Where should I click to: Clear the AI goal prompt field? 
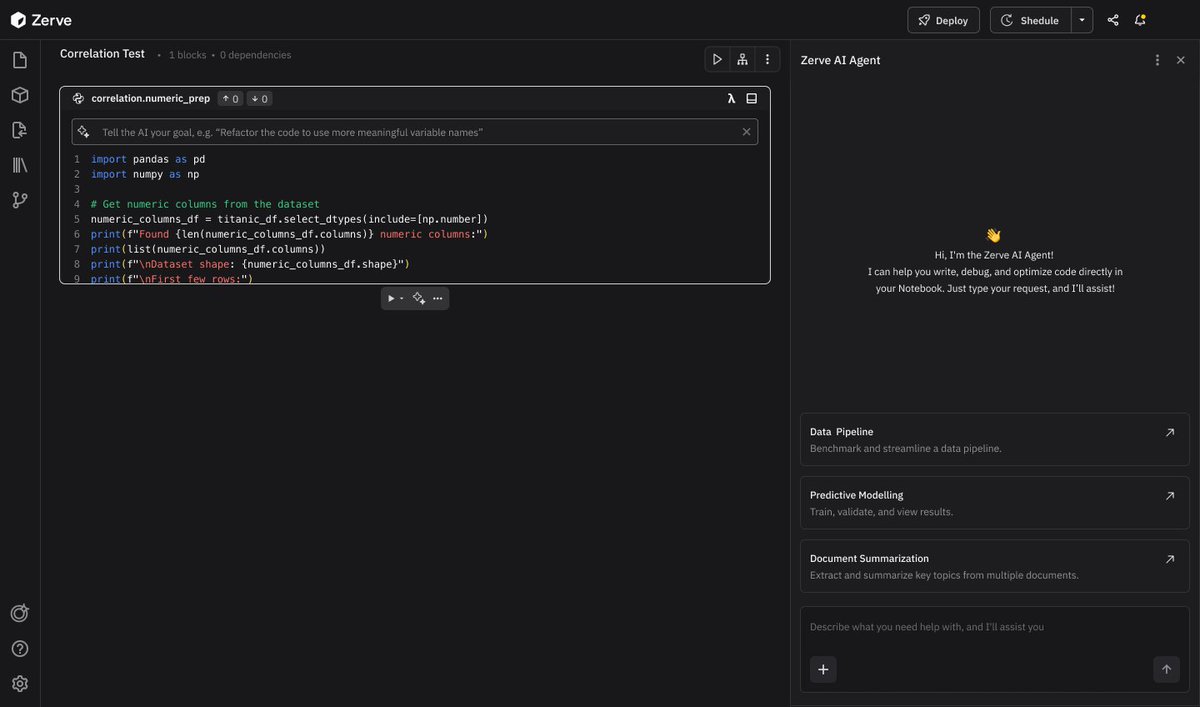(x=746, y=132)
